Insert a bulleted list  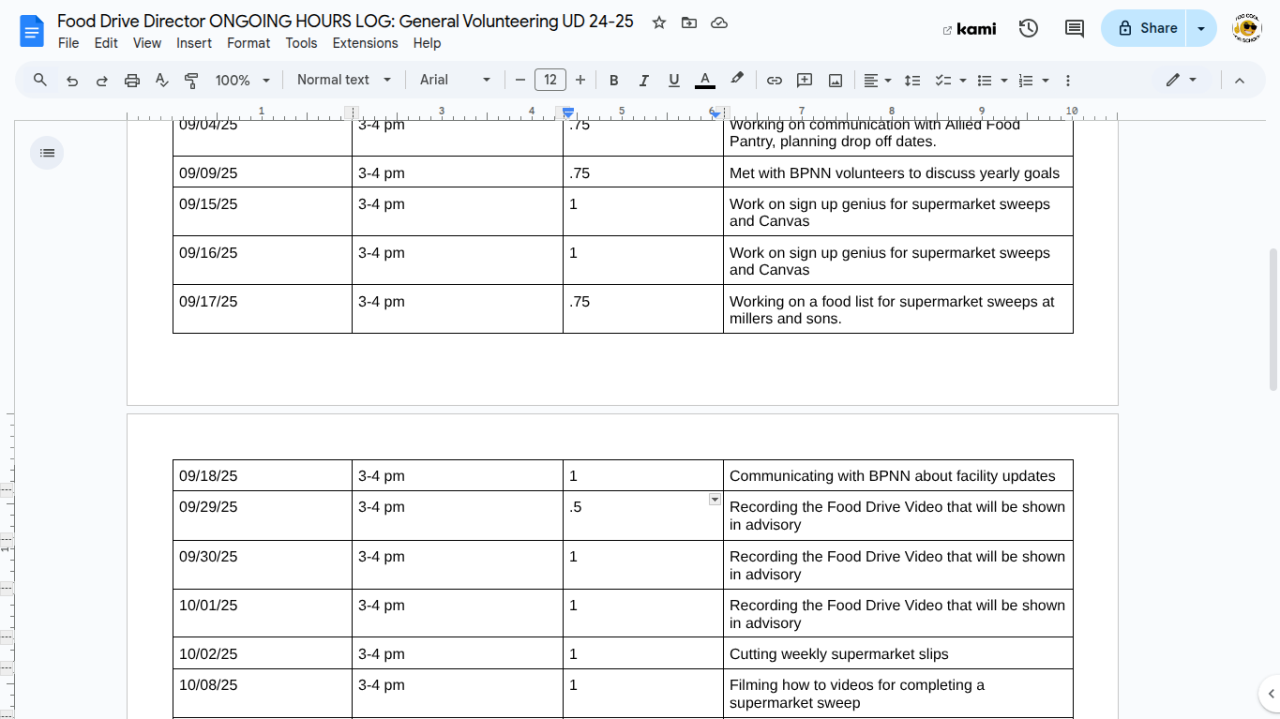point(984,80)
